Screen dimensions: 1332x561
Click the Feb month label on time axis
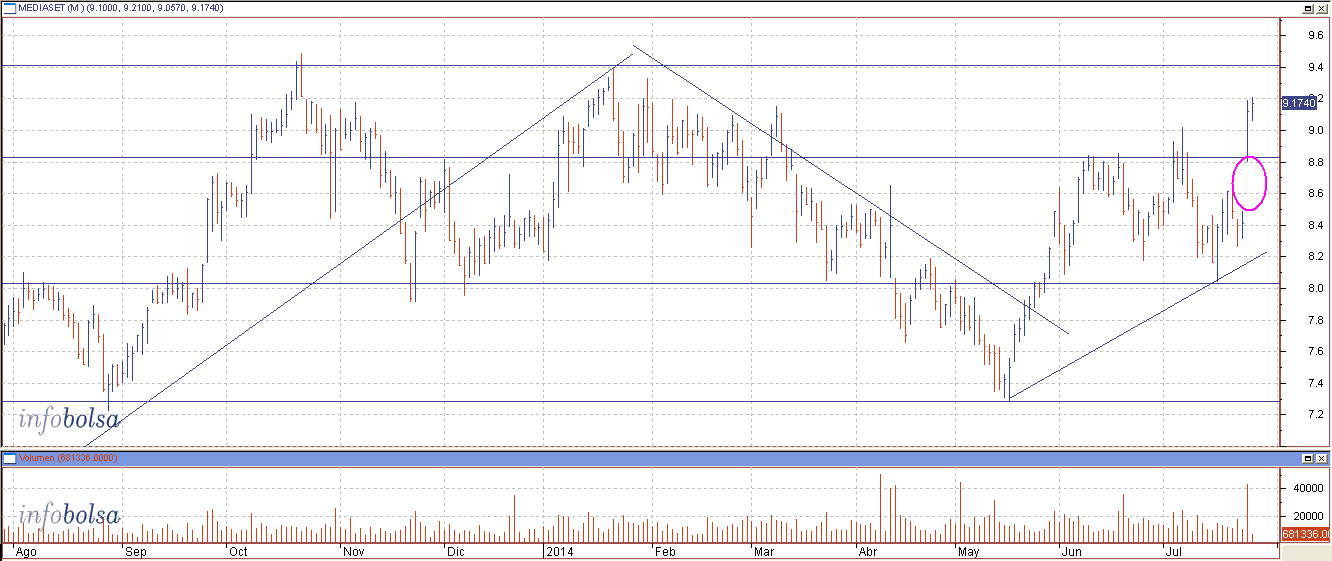coord(667,551)
